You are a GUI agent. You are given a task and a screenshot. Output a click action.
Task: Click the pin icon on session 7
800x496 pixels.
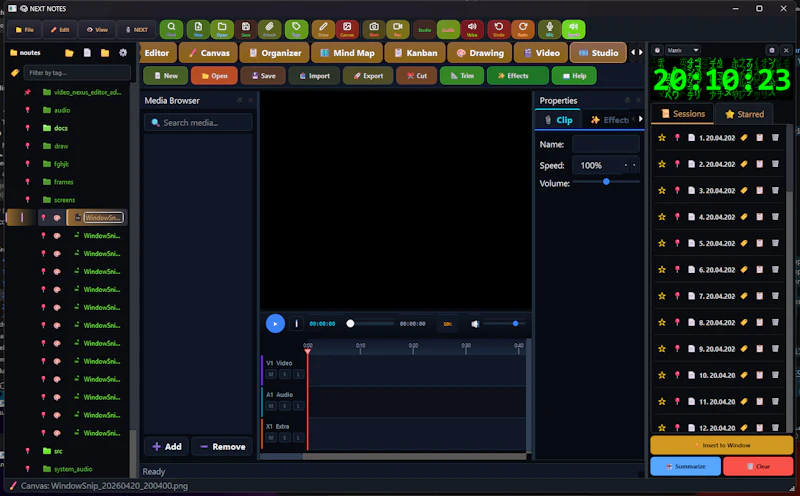click(x=677, y=296)
